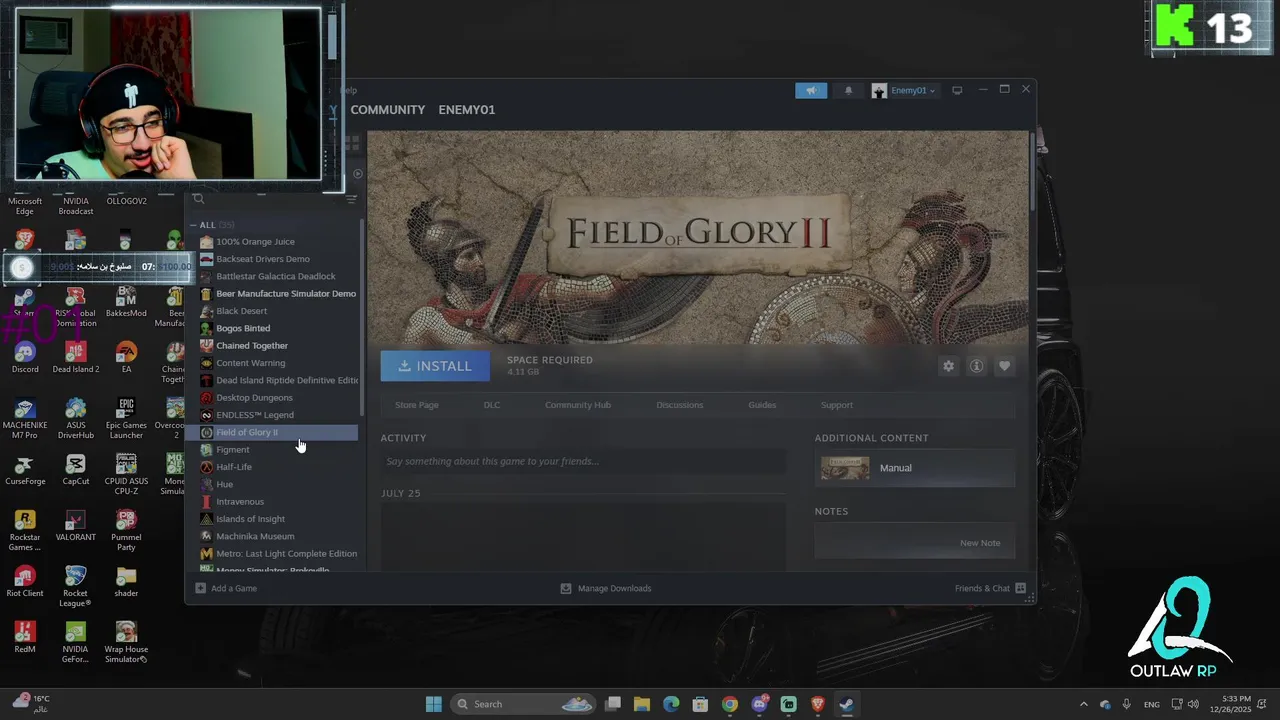1280x720 pixels.
Task: Collapse the ALL games category
Action: tap(194, 225)
